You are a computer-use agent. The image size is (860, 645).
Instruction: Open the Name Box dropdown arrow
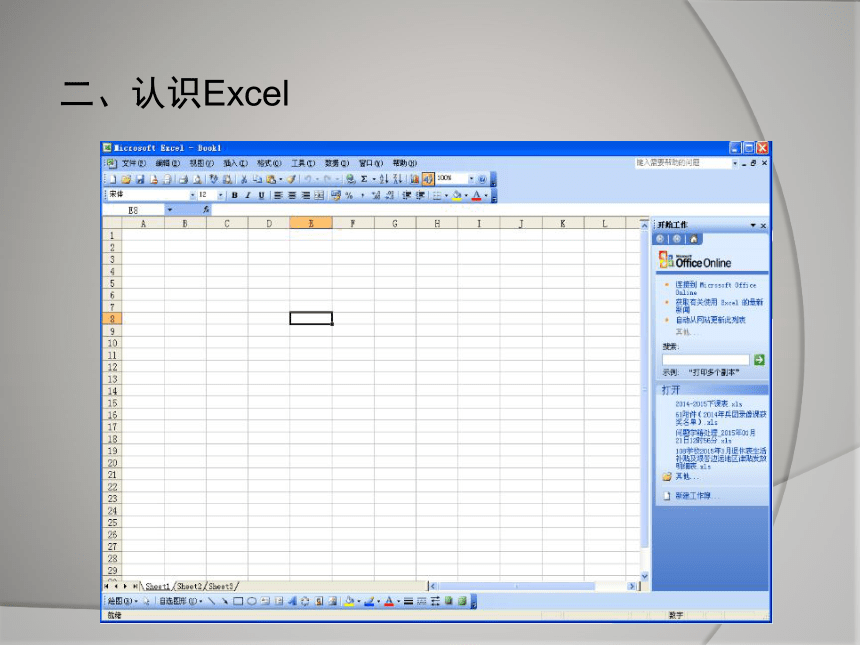coord(169,210)
